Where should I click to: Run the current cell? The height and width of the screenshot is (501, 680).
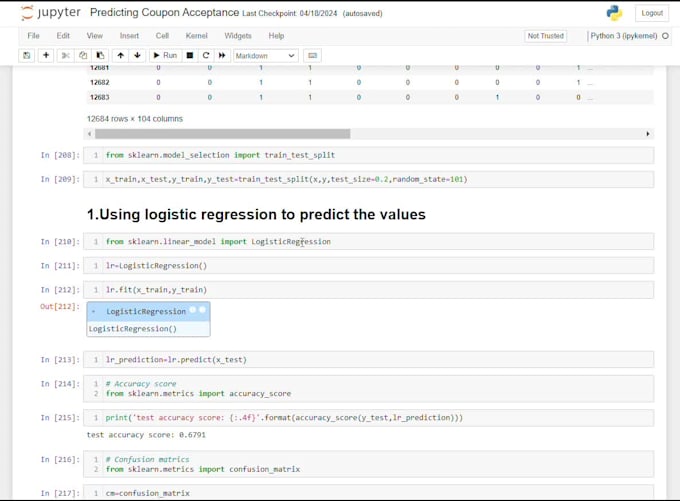coord(165,56)
